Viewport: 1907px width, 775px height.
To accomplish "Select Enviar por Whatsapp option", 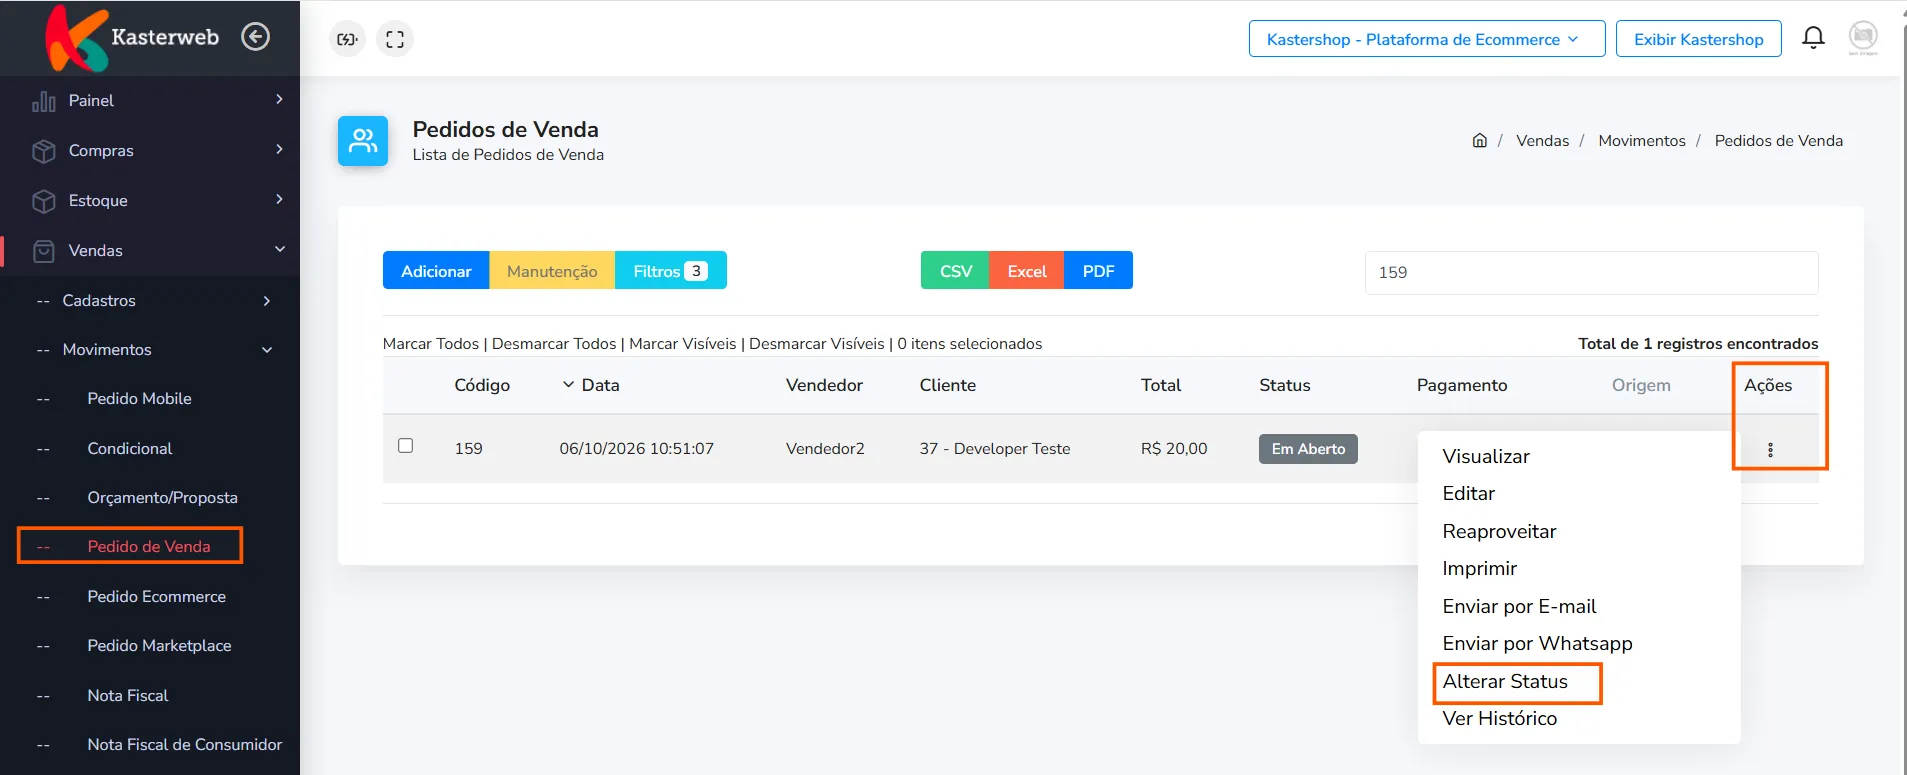I will click(x=1537, y=643).
